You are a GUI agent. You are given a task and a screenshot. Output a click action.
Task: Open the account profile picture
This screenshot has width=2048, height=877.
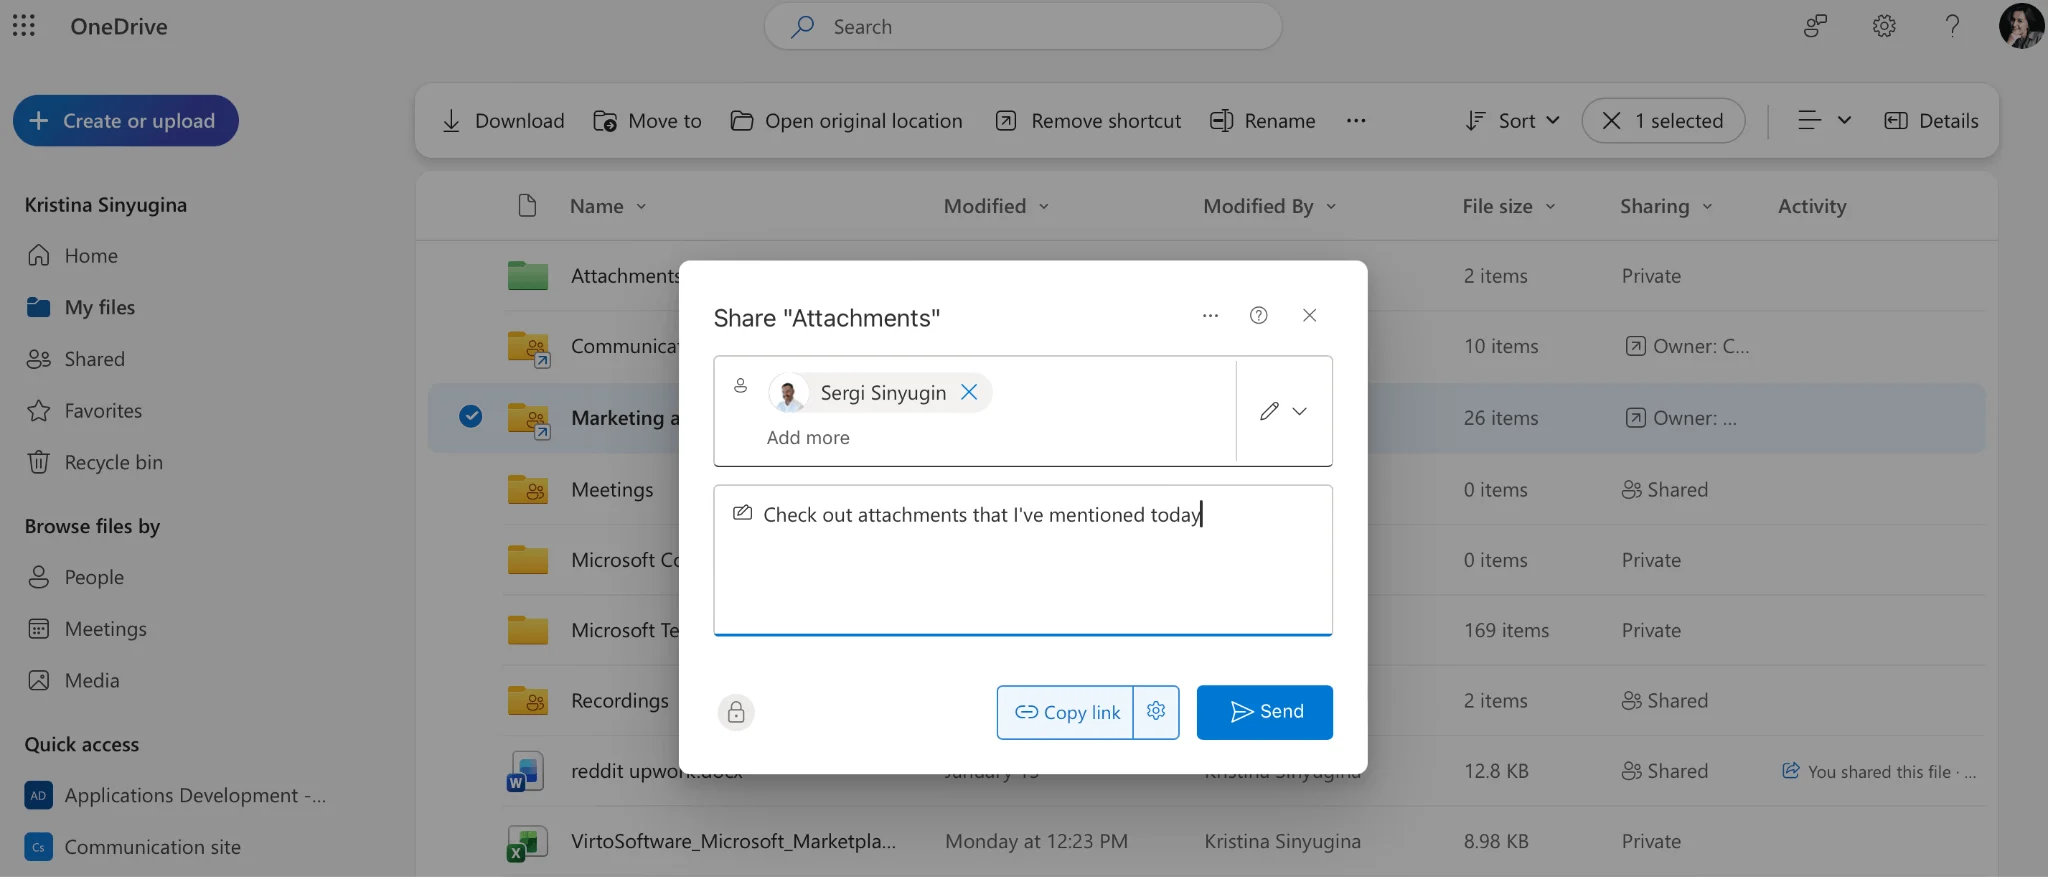2021,26
